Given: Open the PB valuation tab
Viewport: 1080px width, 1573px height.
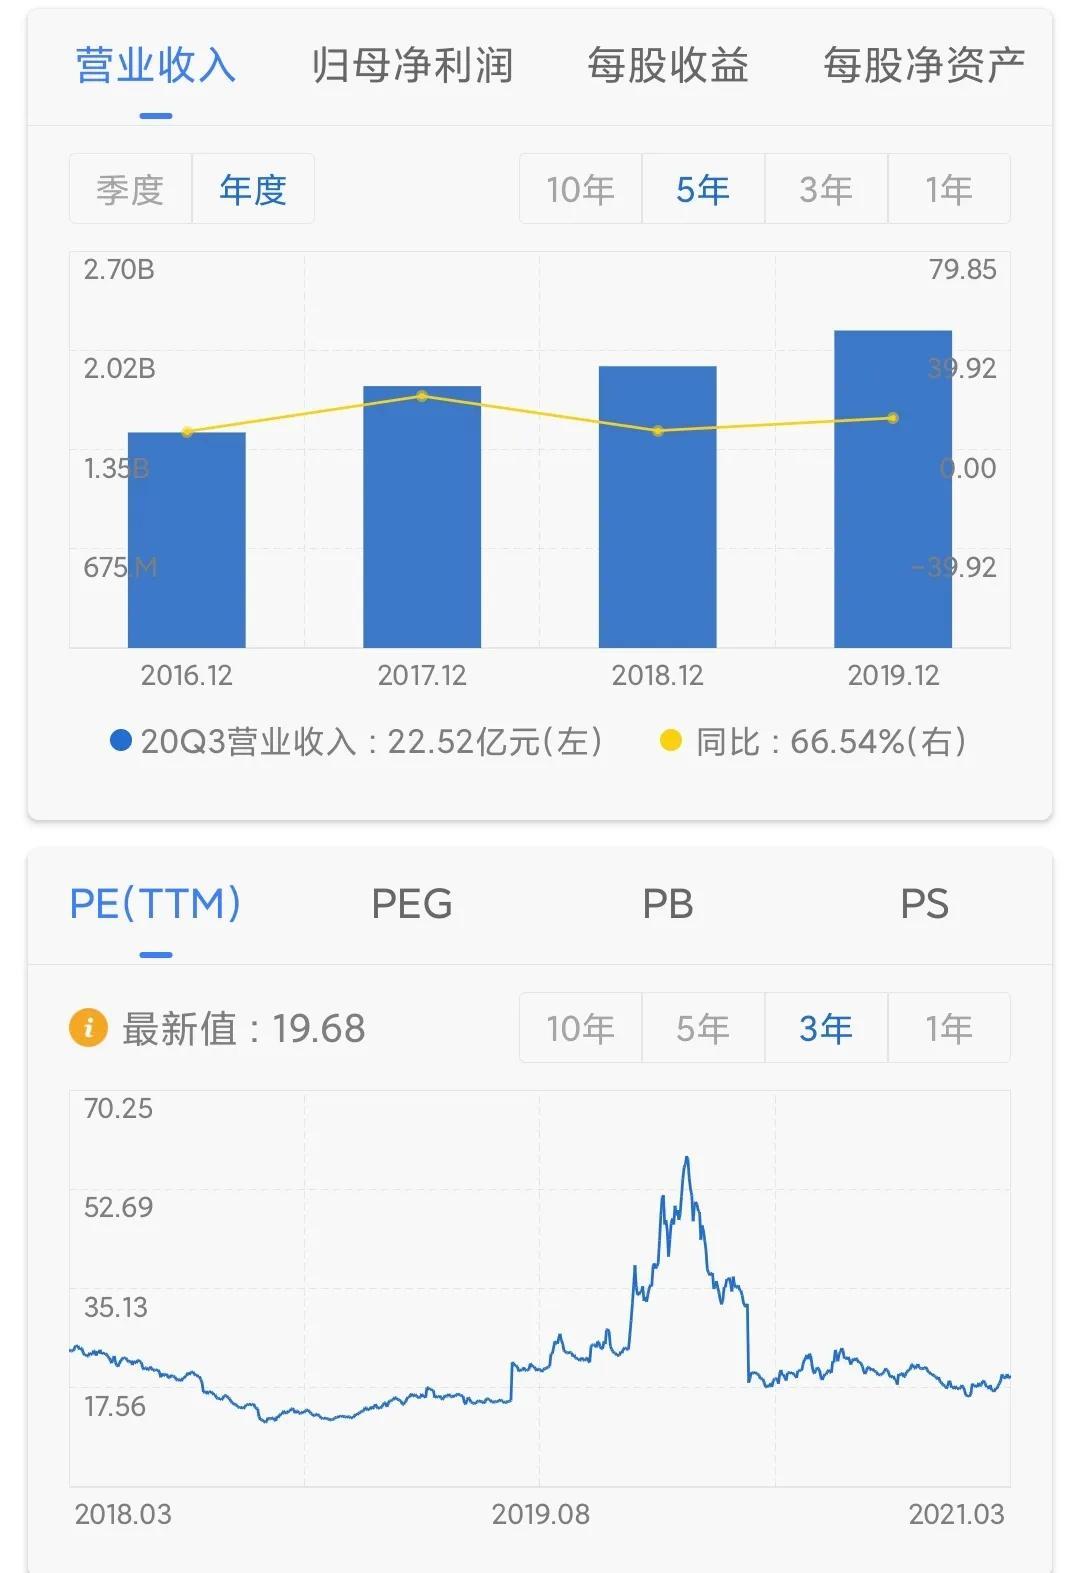Looking at the screenshot, I should pyautogui.click(x=667, y=904).
